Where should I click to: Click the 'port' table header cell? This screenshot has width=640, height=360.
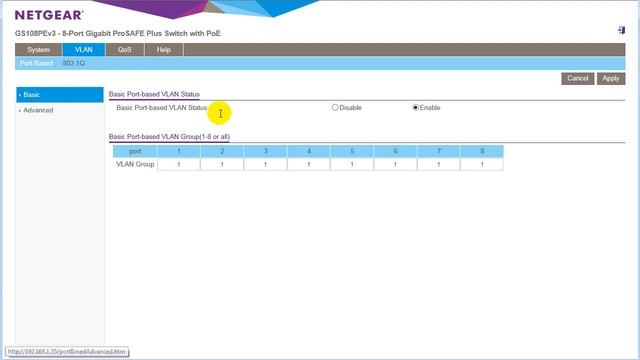click(x=135, y=151)
